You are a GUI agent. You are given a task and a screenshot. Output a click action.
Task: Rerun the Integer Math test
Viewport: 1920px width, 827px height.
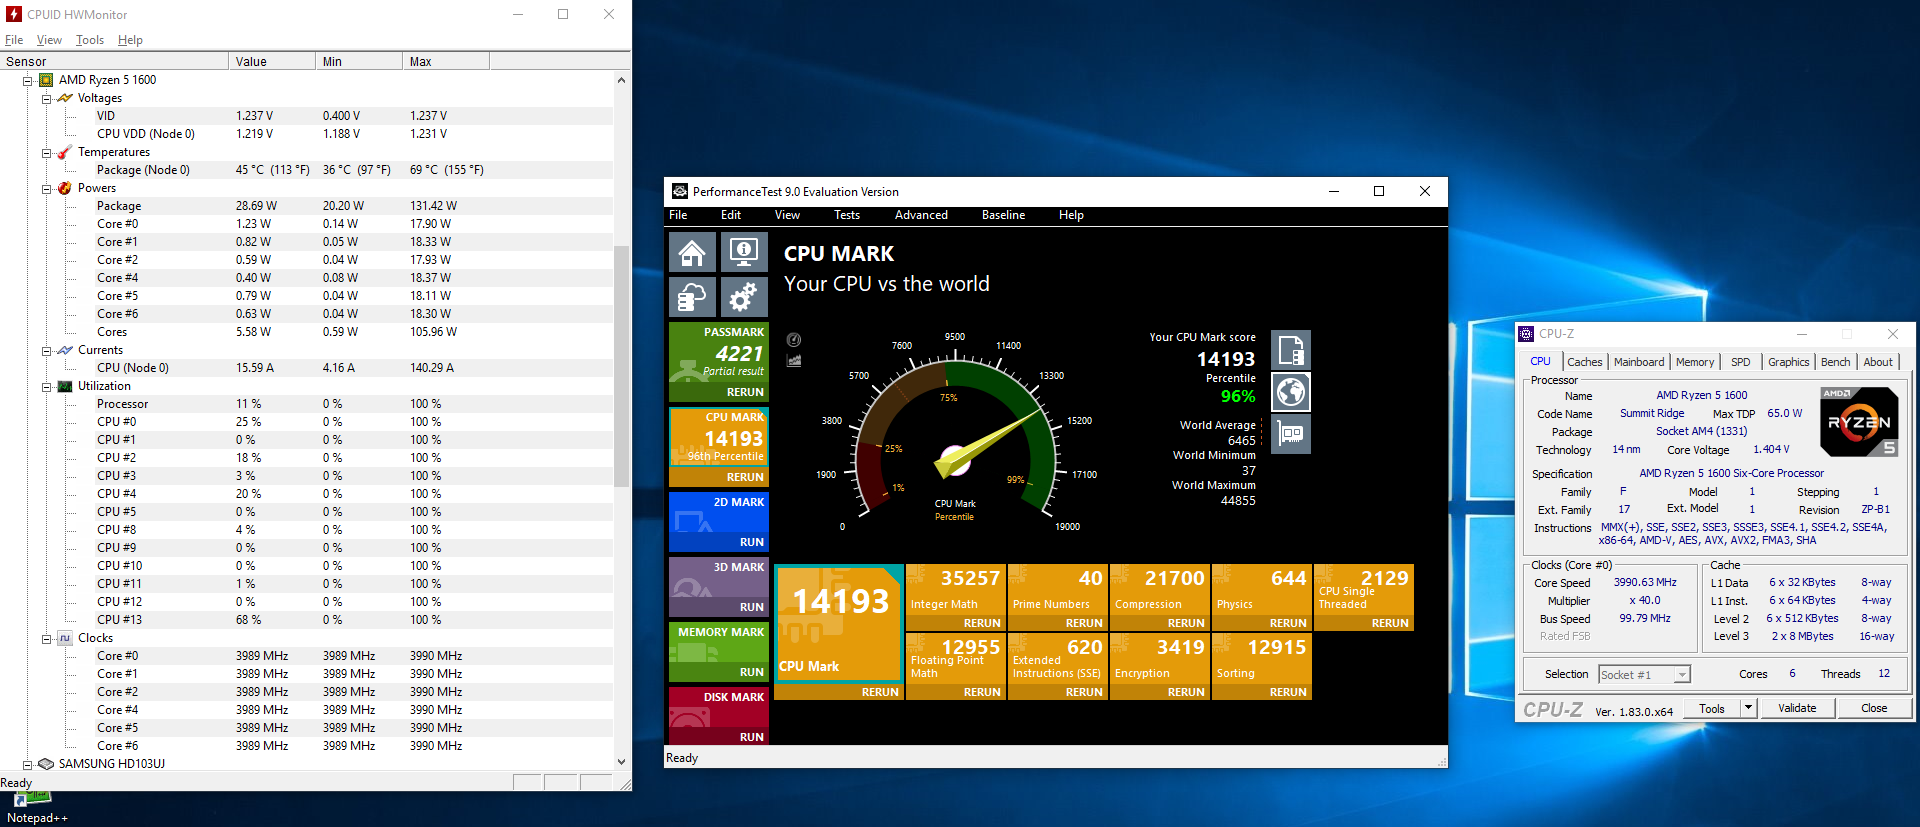click(x=981, y=623)
